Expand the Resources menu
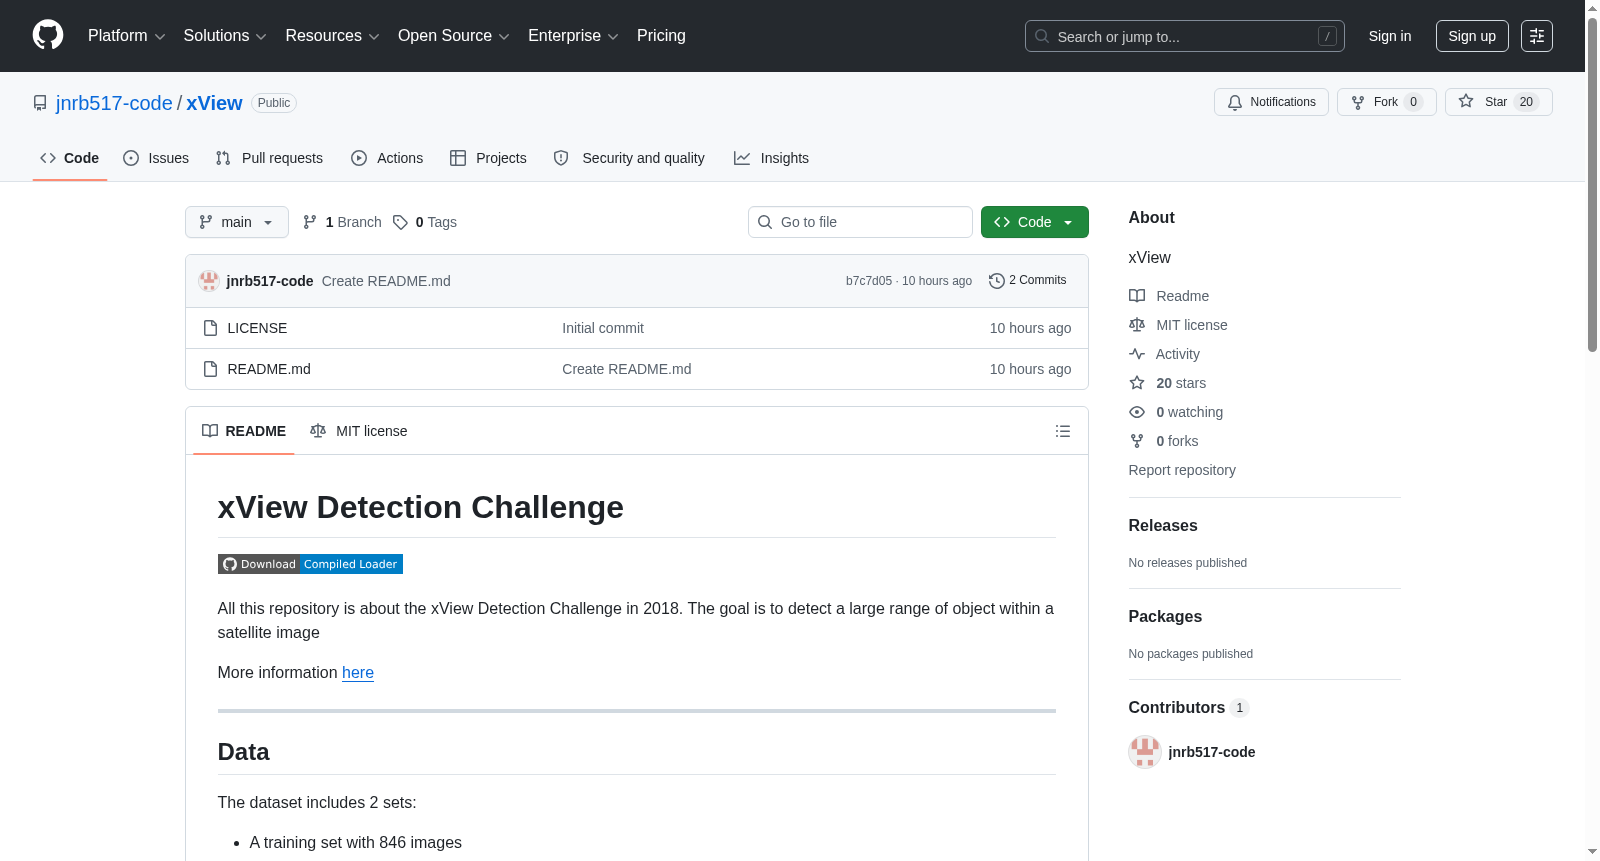The height and width of the screenshot is (861, 1600). click(x=332, y=36)
